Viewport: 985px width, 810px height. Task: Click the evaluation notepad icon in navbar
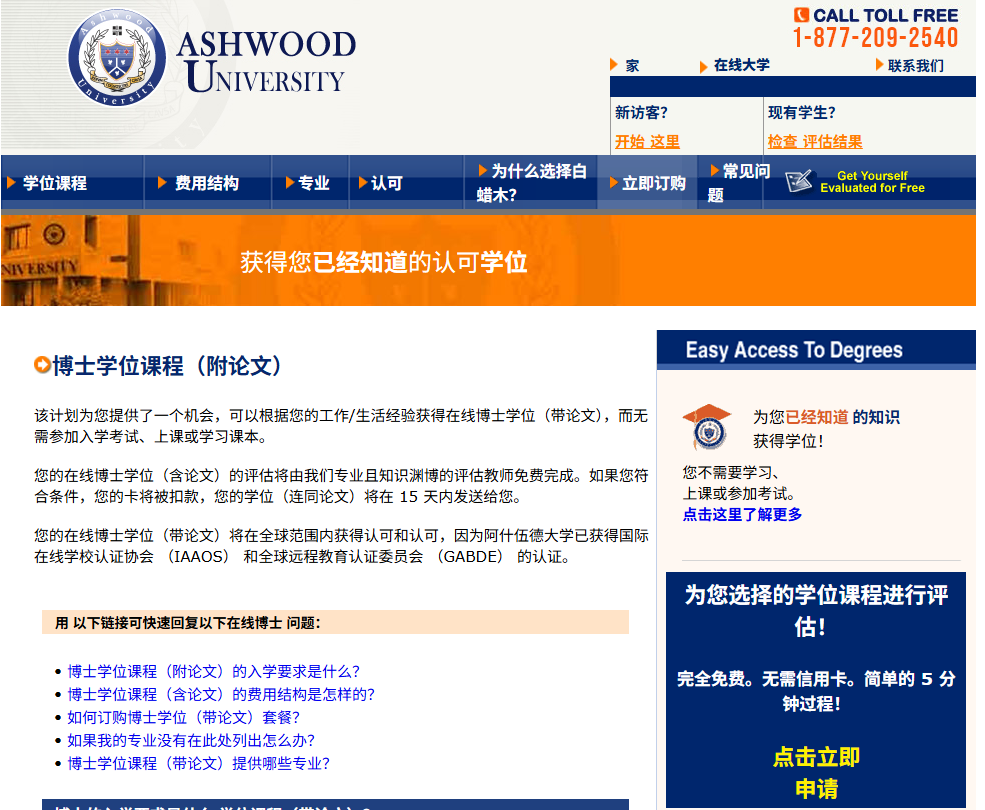pyautogui.click(x=798, y=181)
